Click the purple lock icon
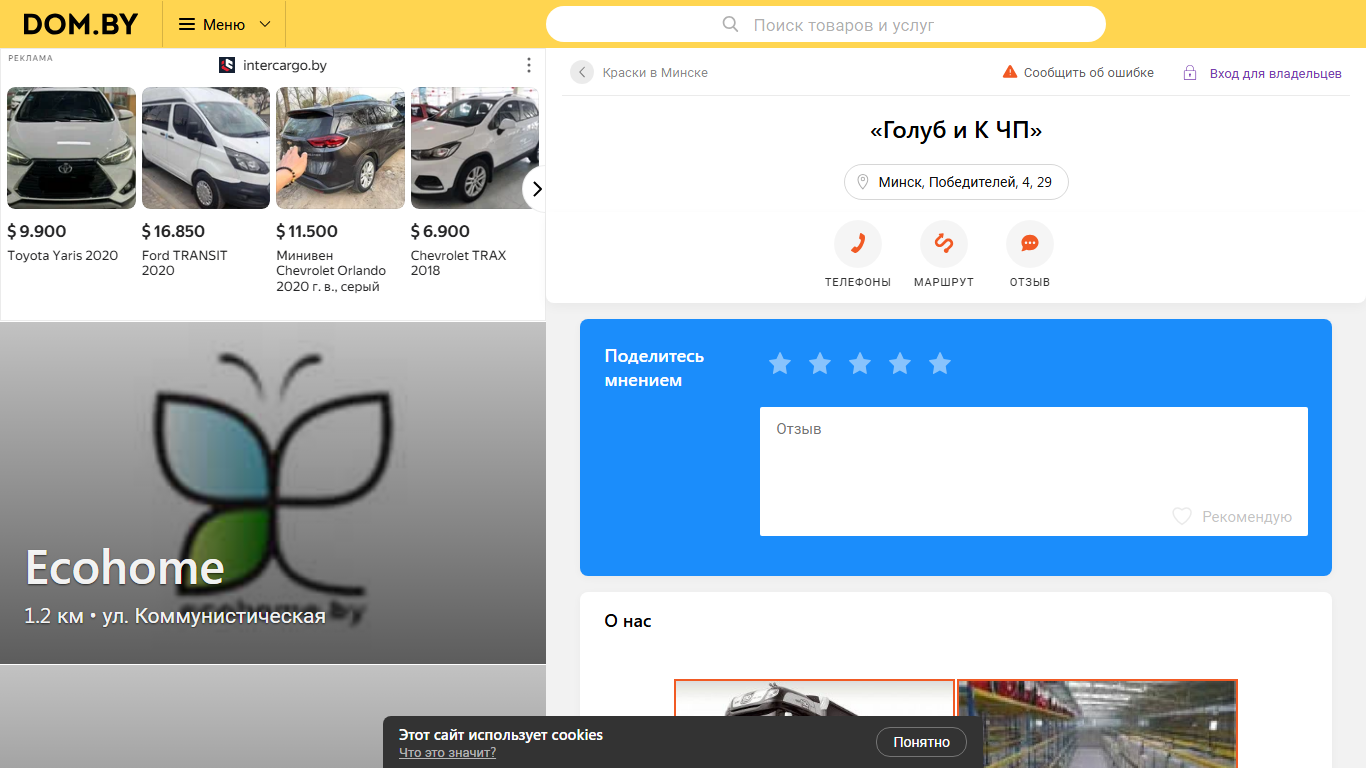 (x=1190, y=73)
